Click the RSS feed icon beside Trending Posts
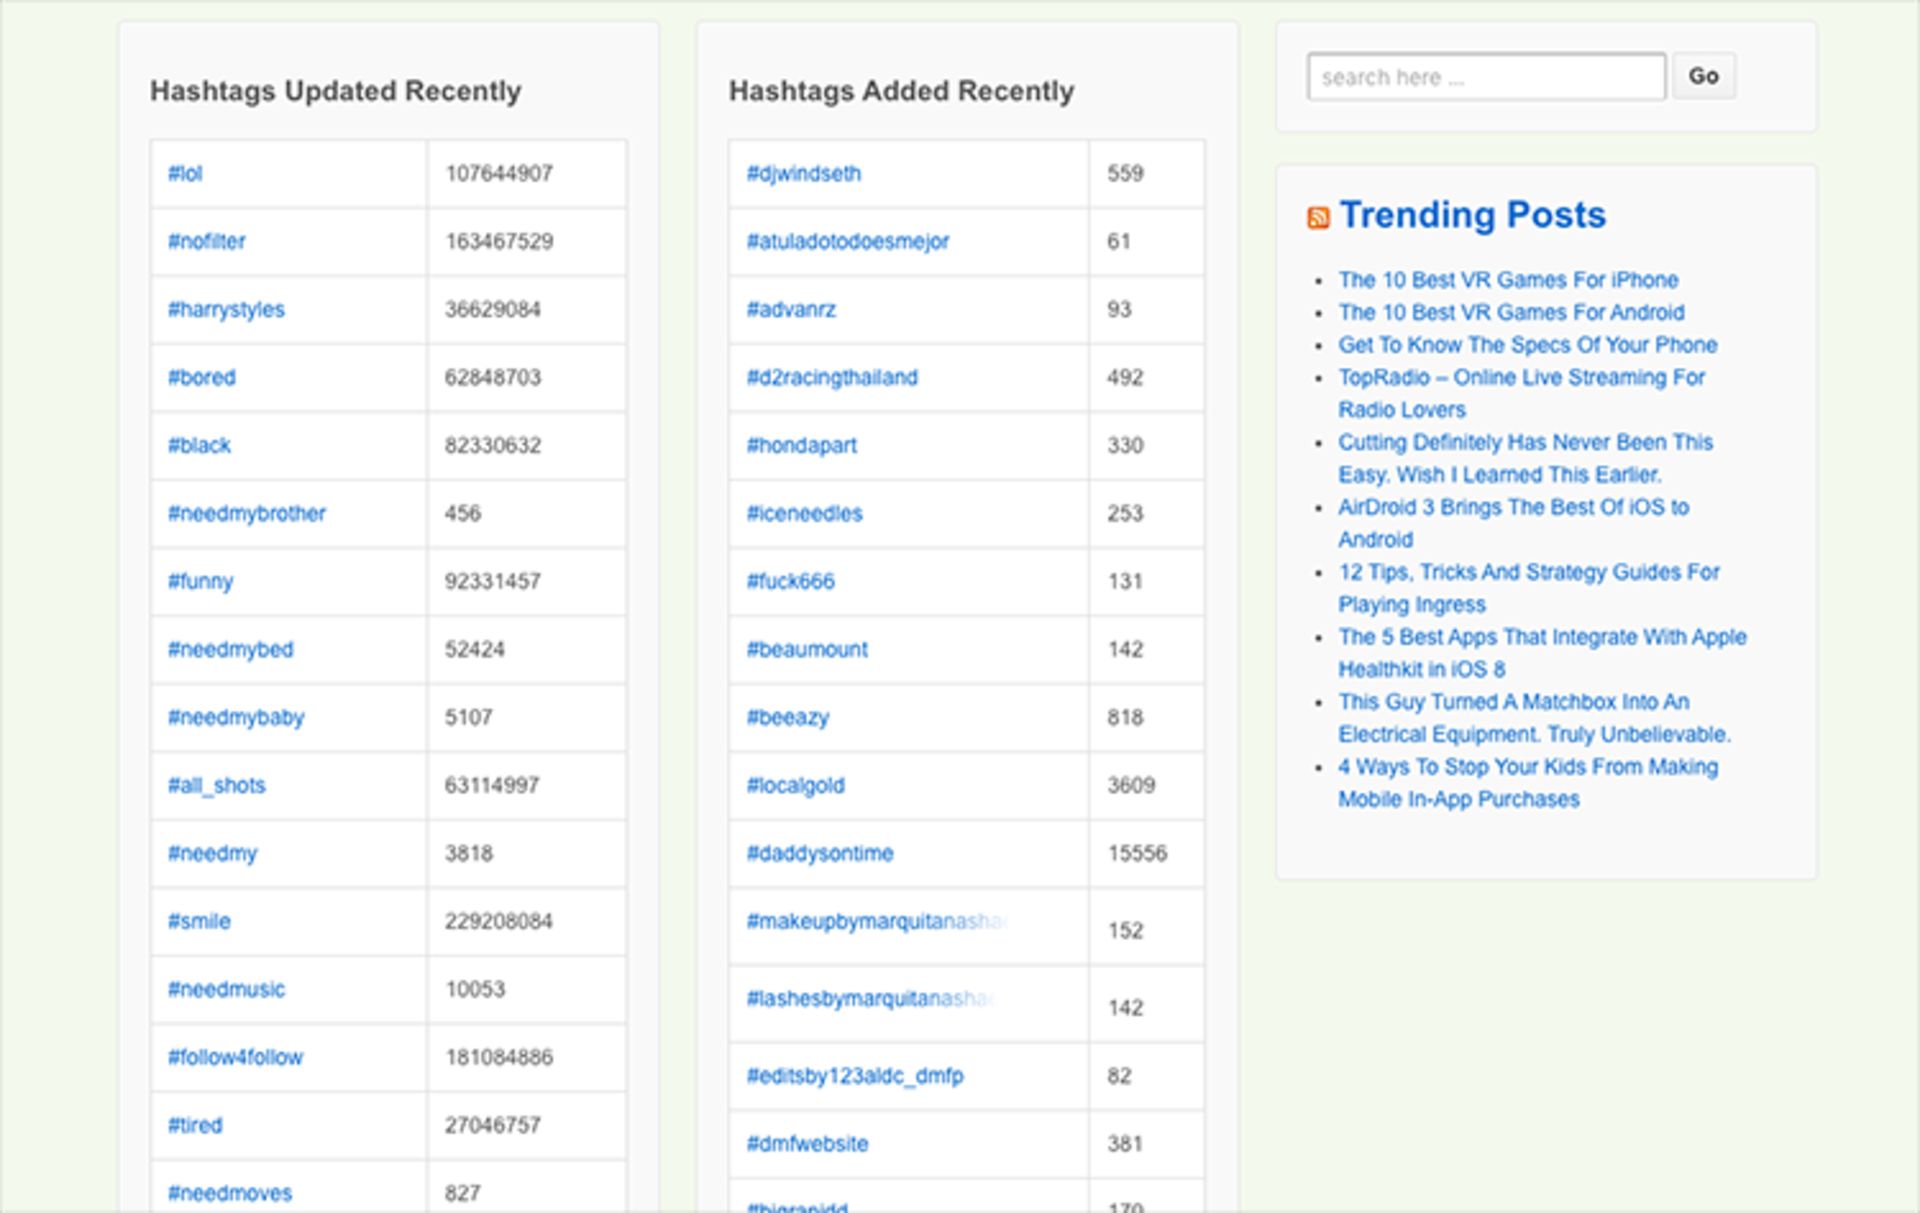Screen dimensions: 1920x1213 pos(1317,214)
